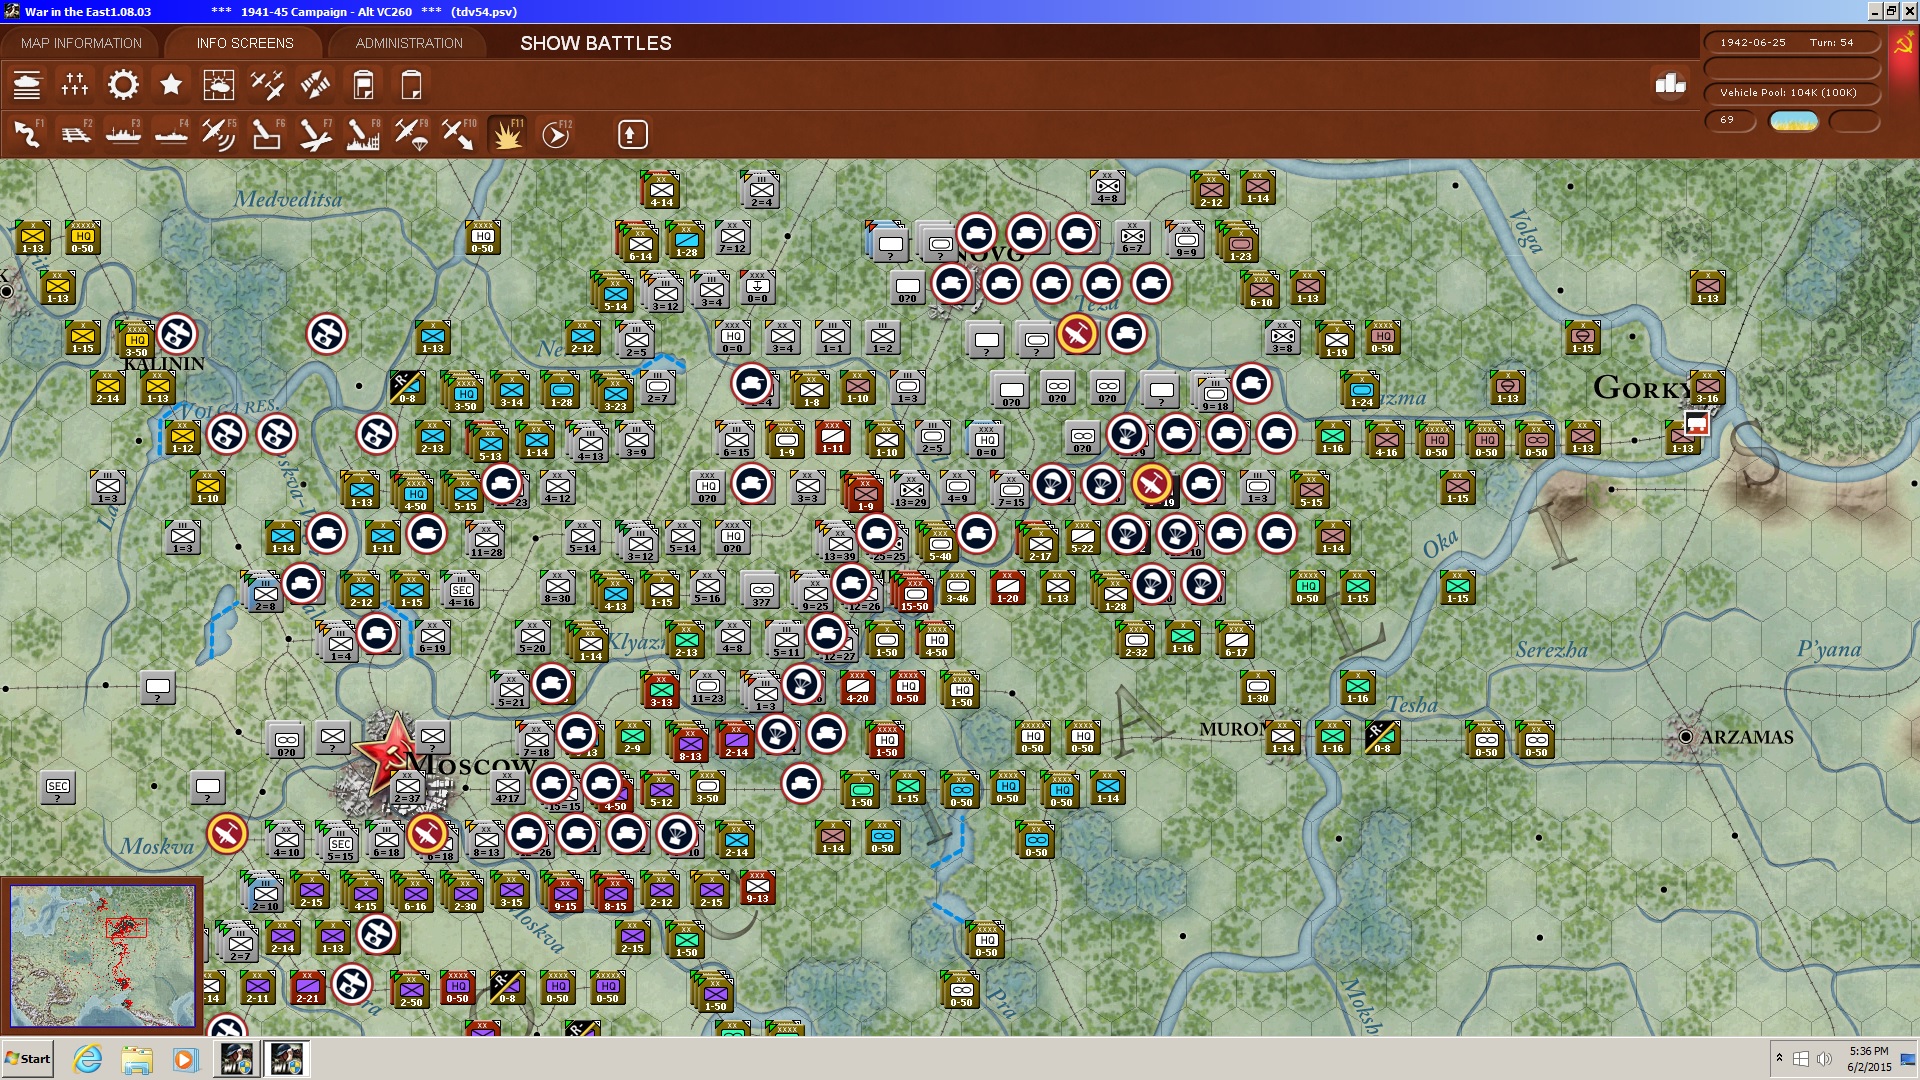1920x1080 pixels.
Task: Select the 6-17 unit counter
Action: (1236, 639)
